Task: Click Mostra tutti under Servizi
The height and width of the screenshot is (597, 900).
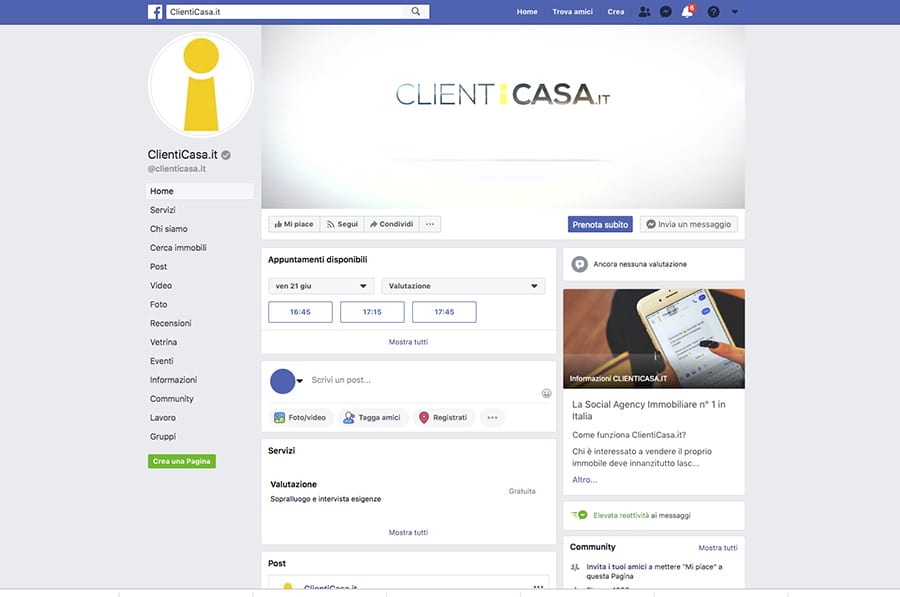Action: pyautogui.click(x=408, y=533)
